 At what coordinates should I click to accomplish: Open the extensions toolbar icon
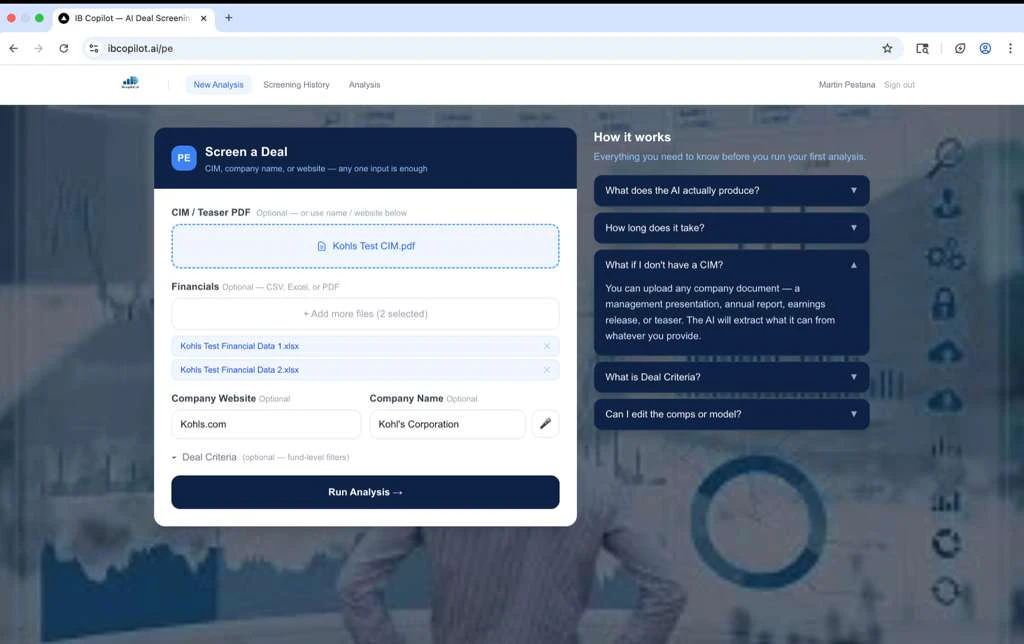click(x=960, y=48)
